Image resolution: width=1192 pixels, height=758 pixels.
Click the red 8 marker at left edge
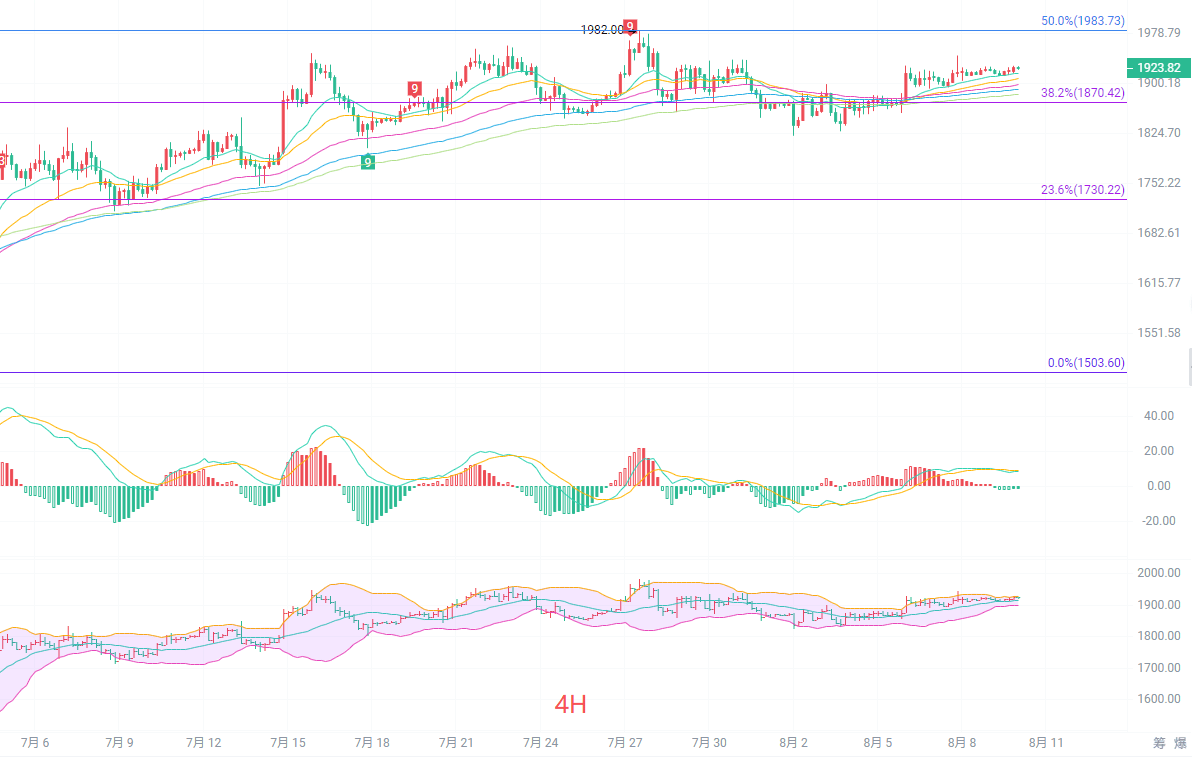click(2, 160)
